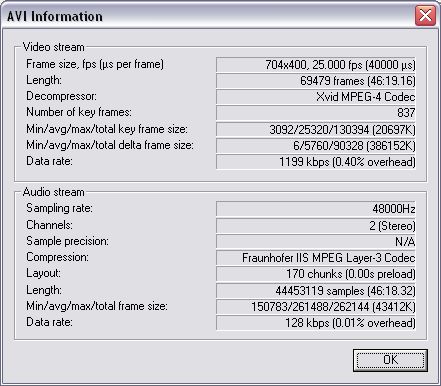This screenshot has width=441, height=386.
Task: Click the 'Number of key frames:' label
Action: click(79, 112)
